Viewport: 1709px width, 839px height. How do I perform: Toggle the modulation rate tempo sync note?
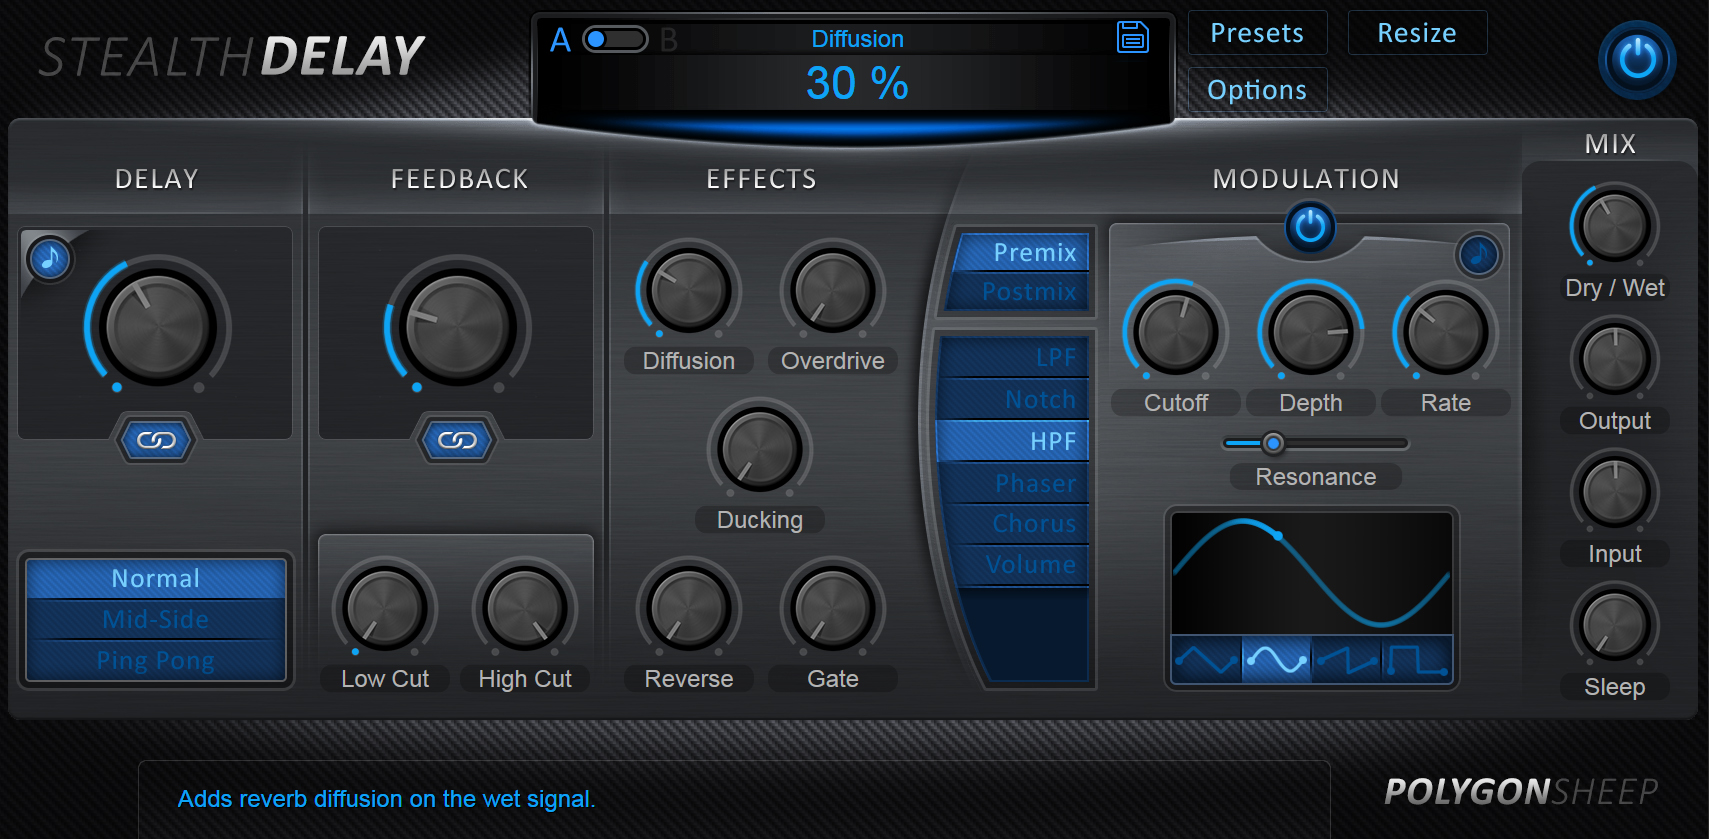click(x=1478, y=255)
